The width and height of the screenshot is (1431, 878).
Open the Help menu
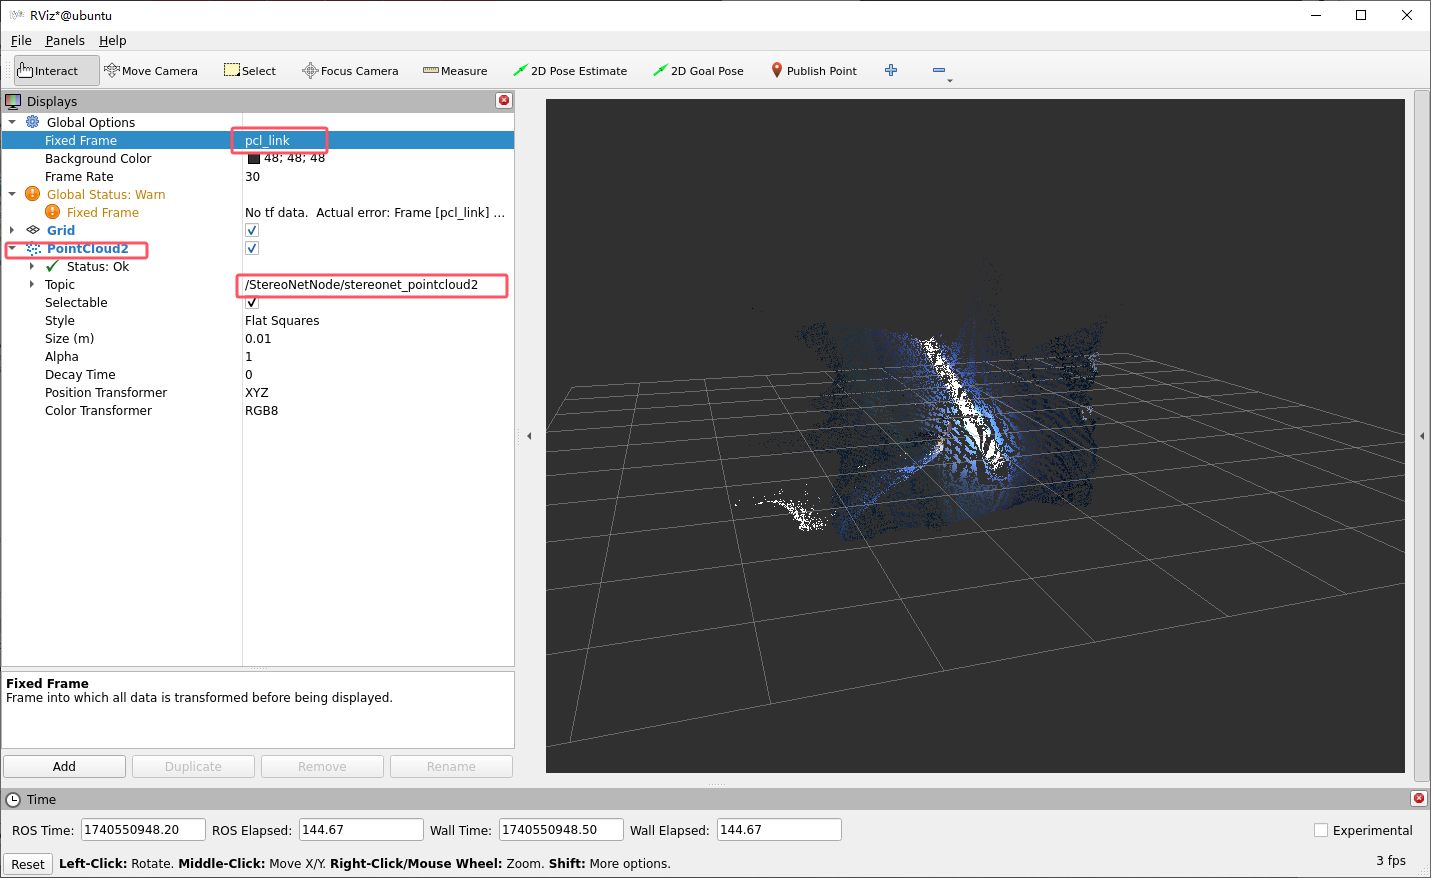(x=112, y=41)
